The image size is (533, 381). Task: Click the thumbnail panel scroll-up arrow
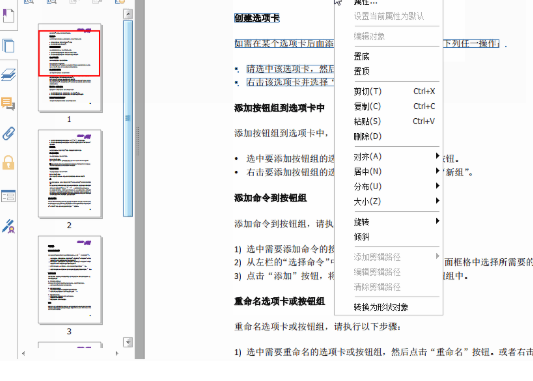[128, 14]
